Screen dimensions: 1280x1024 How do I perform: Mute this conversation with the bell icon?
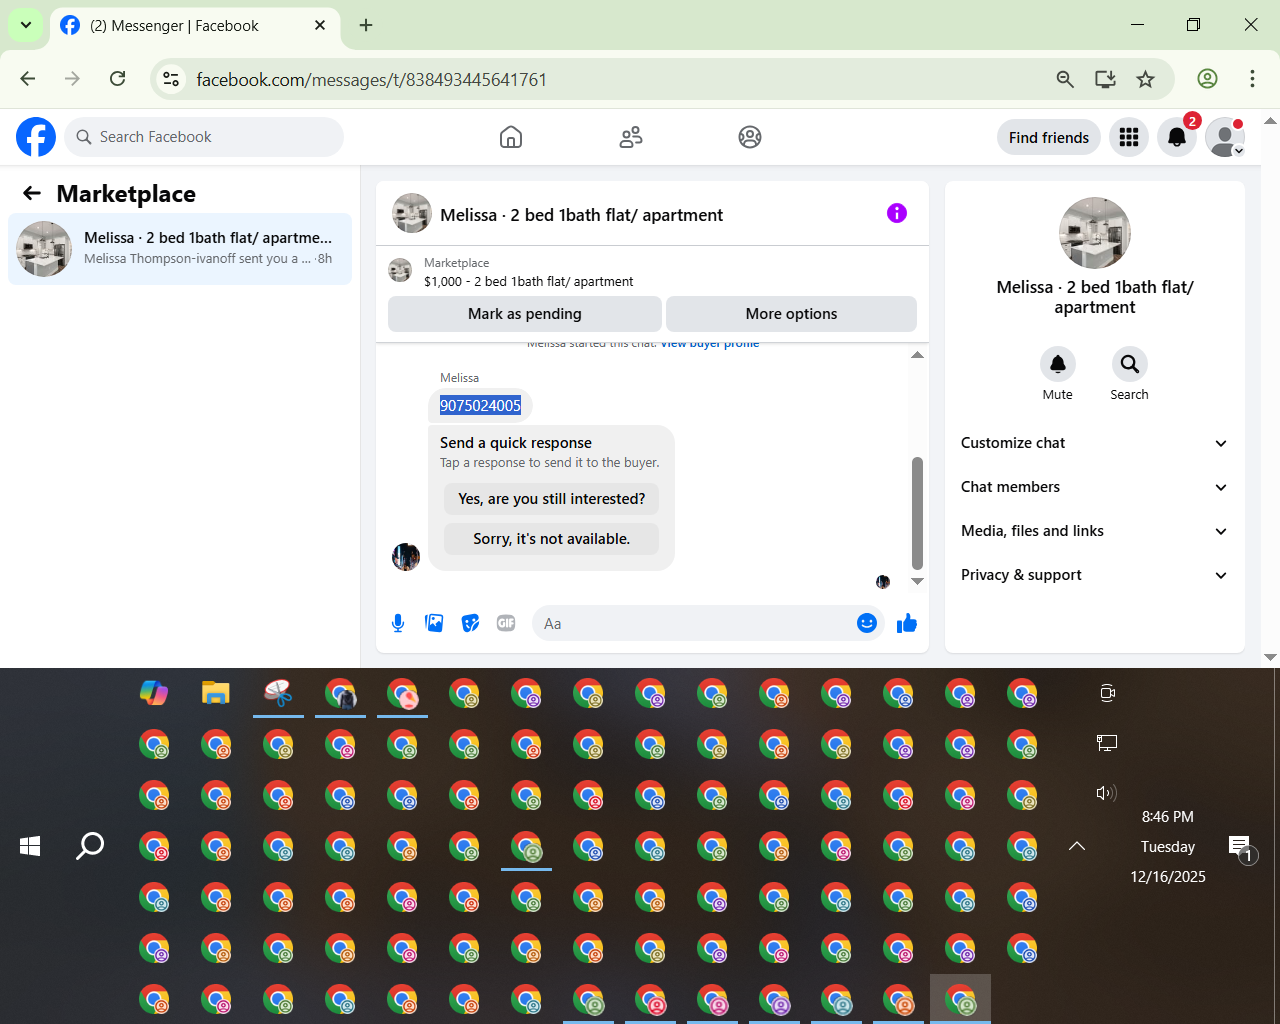[x=1058, y=364]
